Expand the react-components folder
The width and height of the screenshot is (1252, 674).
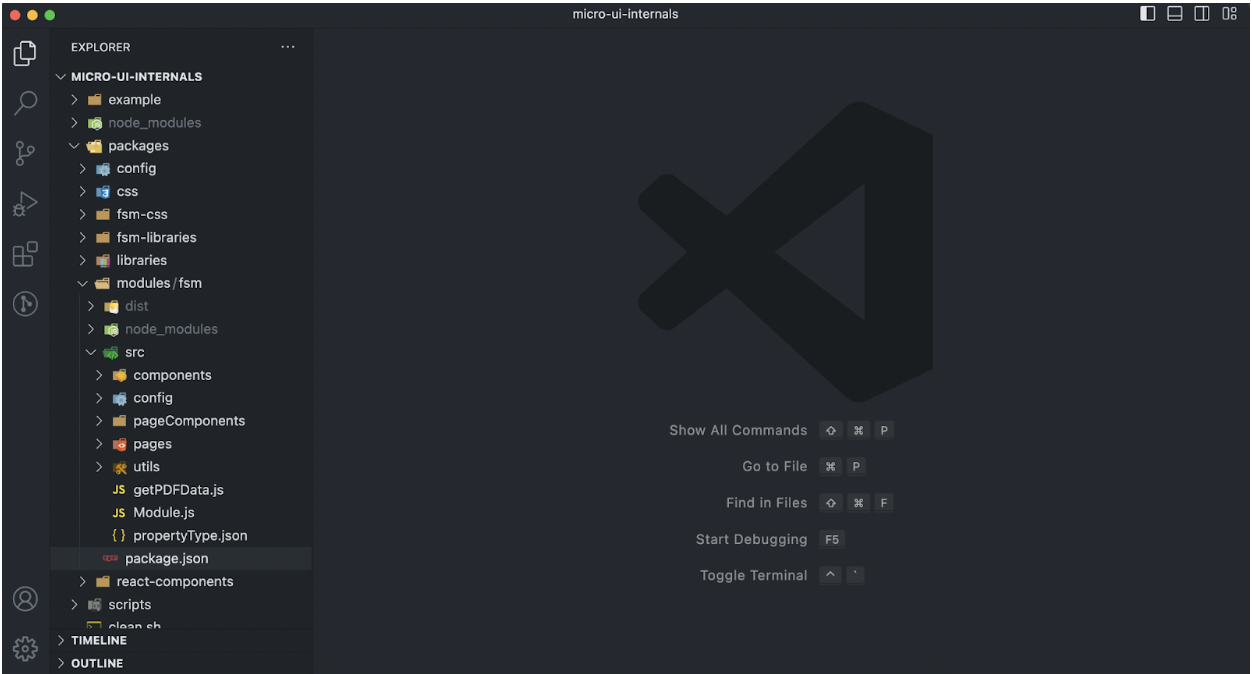point(174,582)
